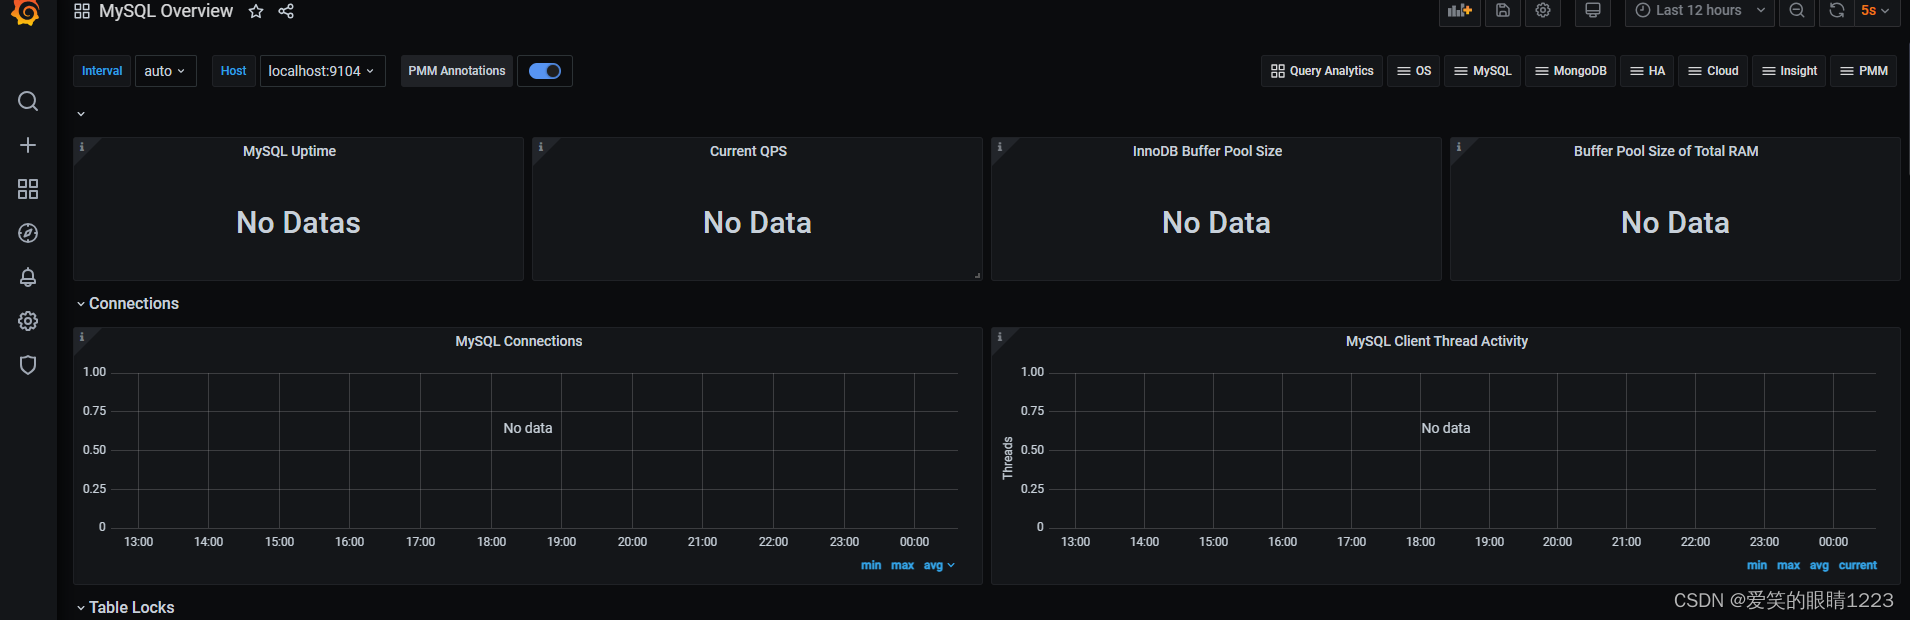Viewport: 1910px width, 620px height.
Task: Open the PMM dashboards menu
Action: coord(1863,71)
